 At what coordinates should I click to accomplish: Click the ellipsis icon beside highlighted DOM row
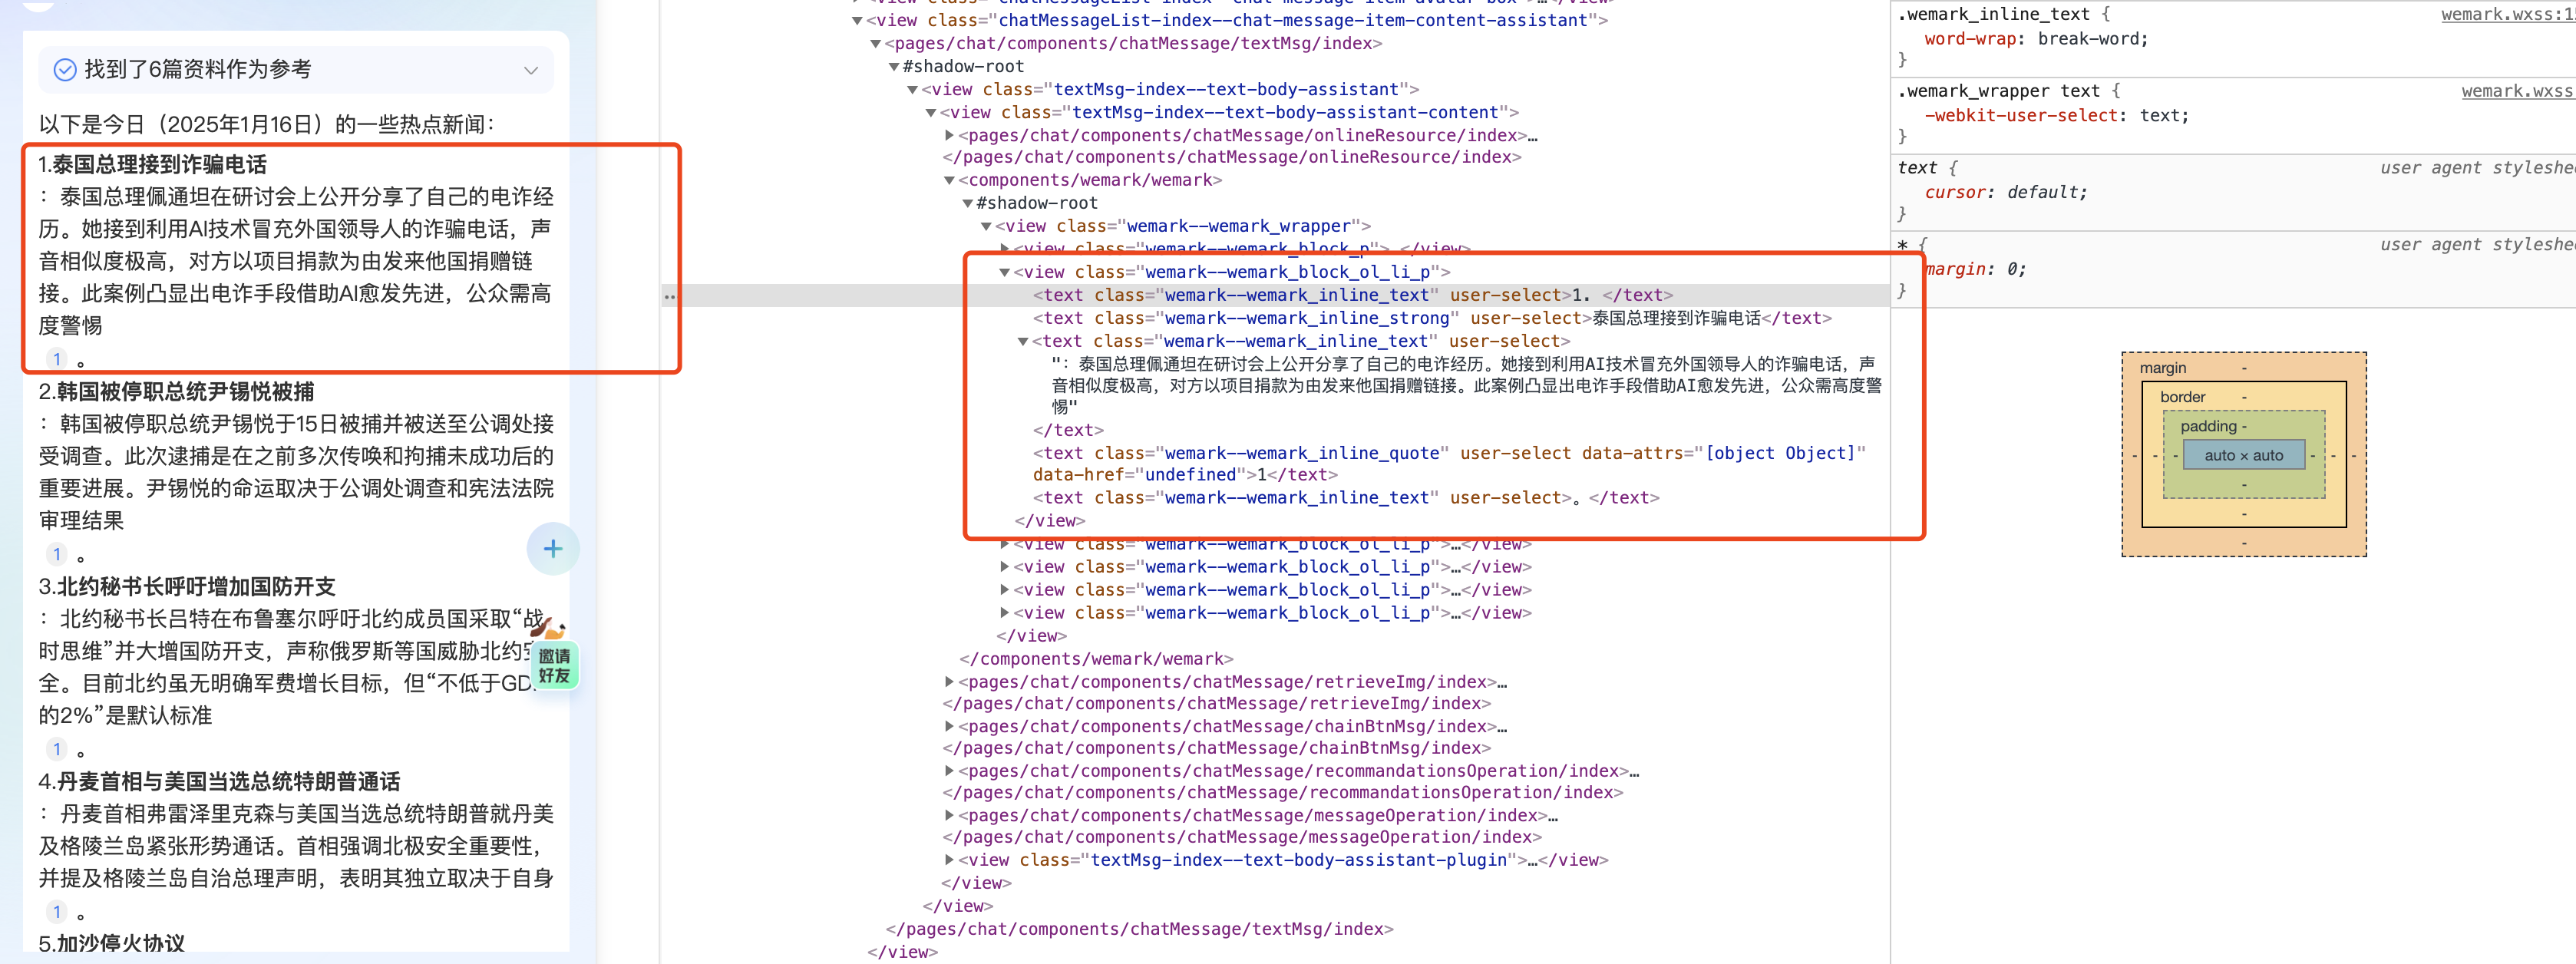coord(669,296)
